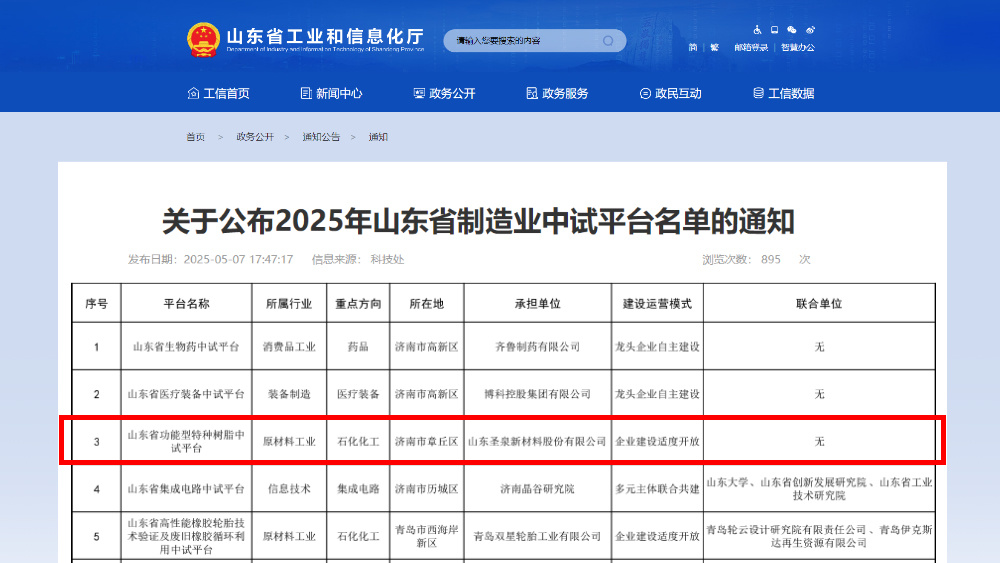
Task: Click the search magnifier icon
Action: point(607,41)
